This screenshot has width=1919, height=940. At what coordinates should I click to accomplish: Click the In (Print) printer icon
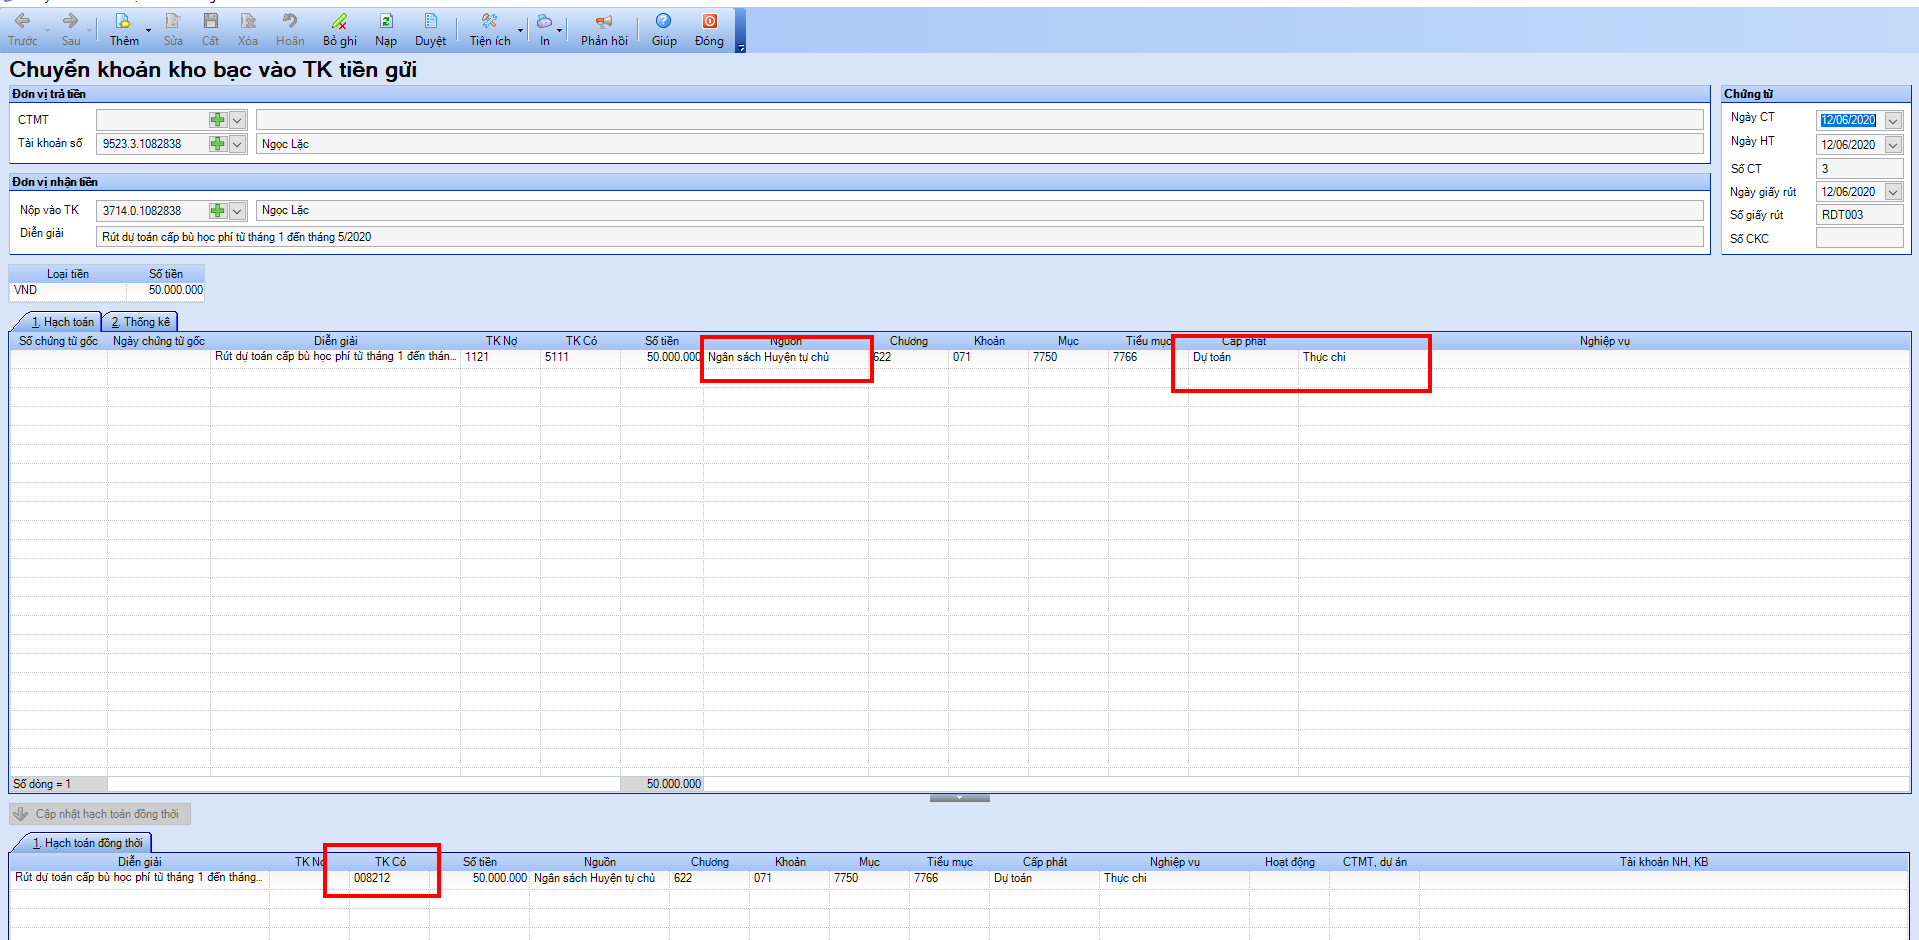(544, 22)
